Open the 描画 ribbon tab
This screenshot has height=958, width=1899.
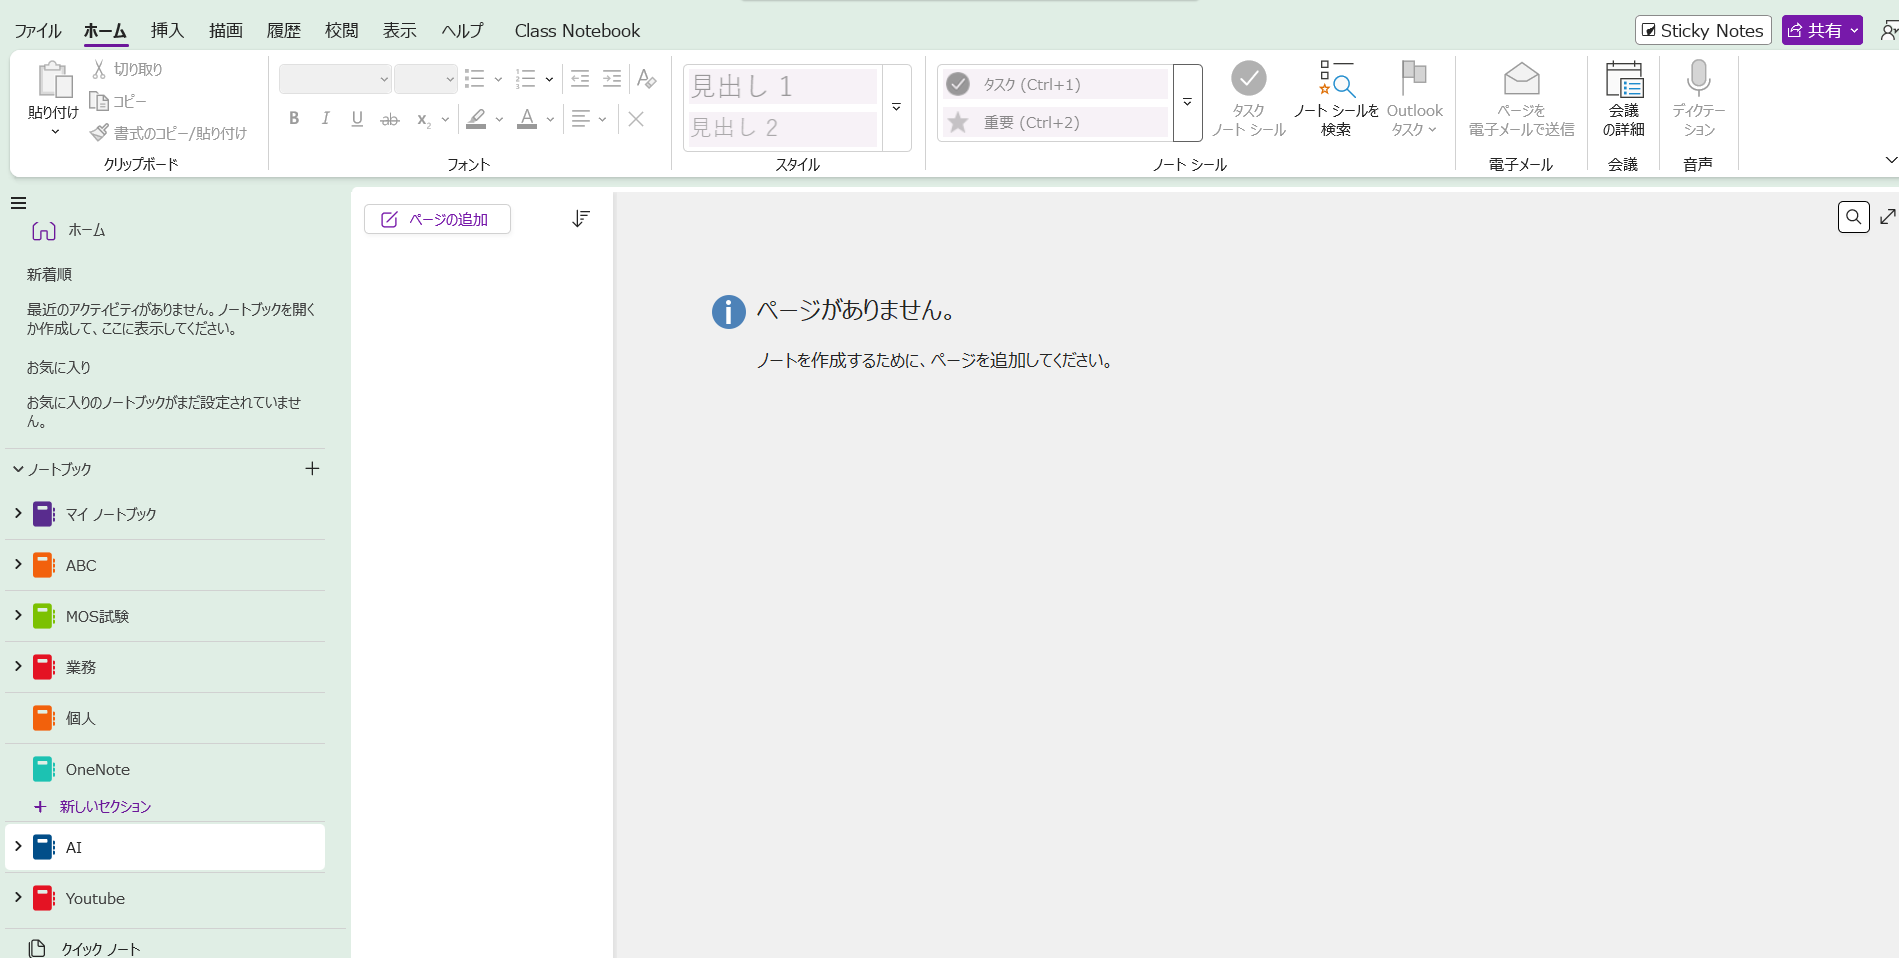(225, 30)
